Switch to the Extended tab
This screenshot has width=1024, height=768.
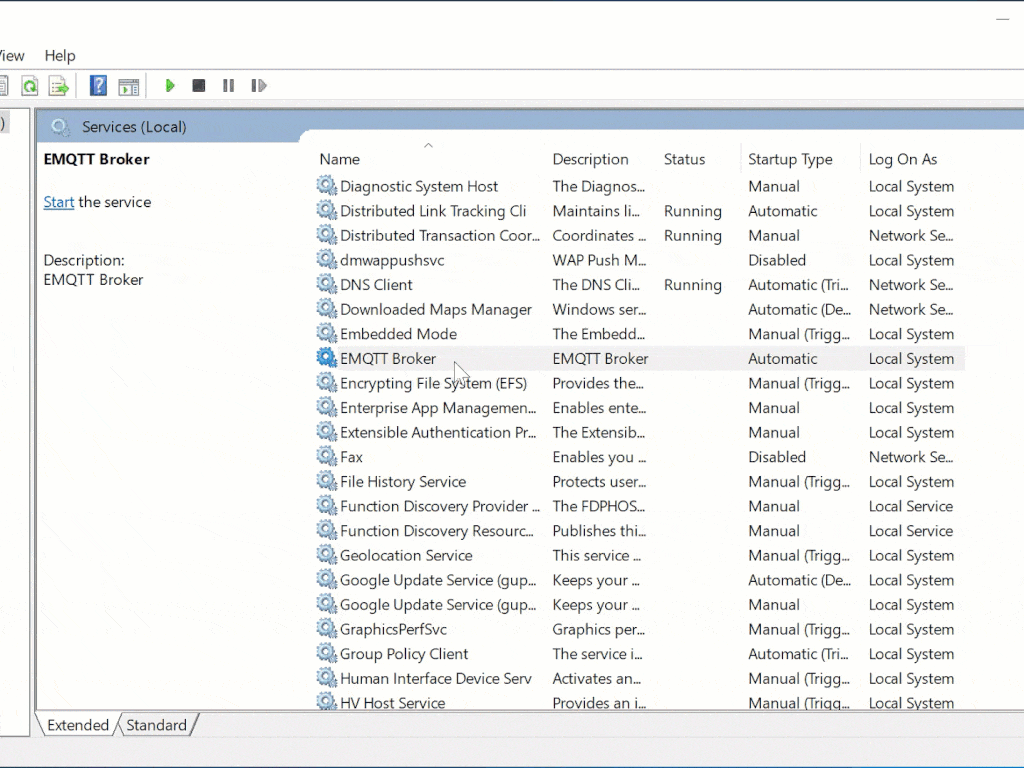click(x=78, y=725)
